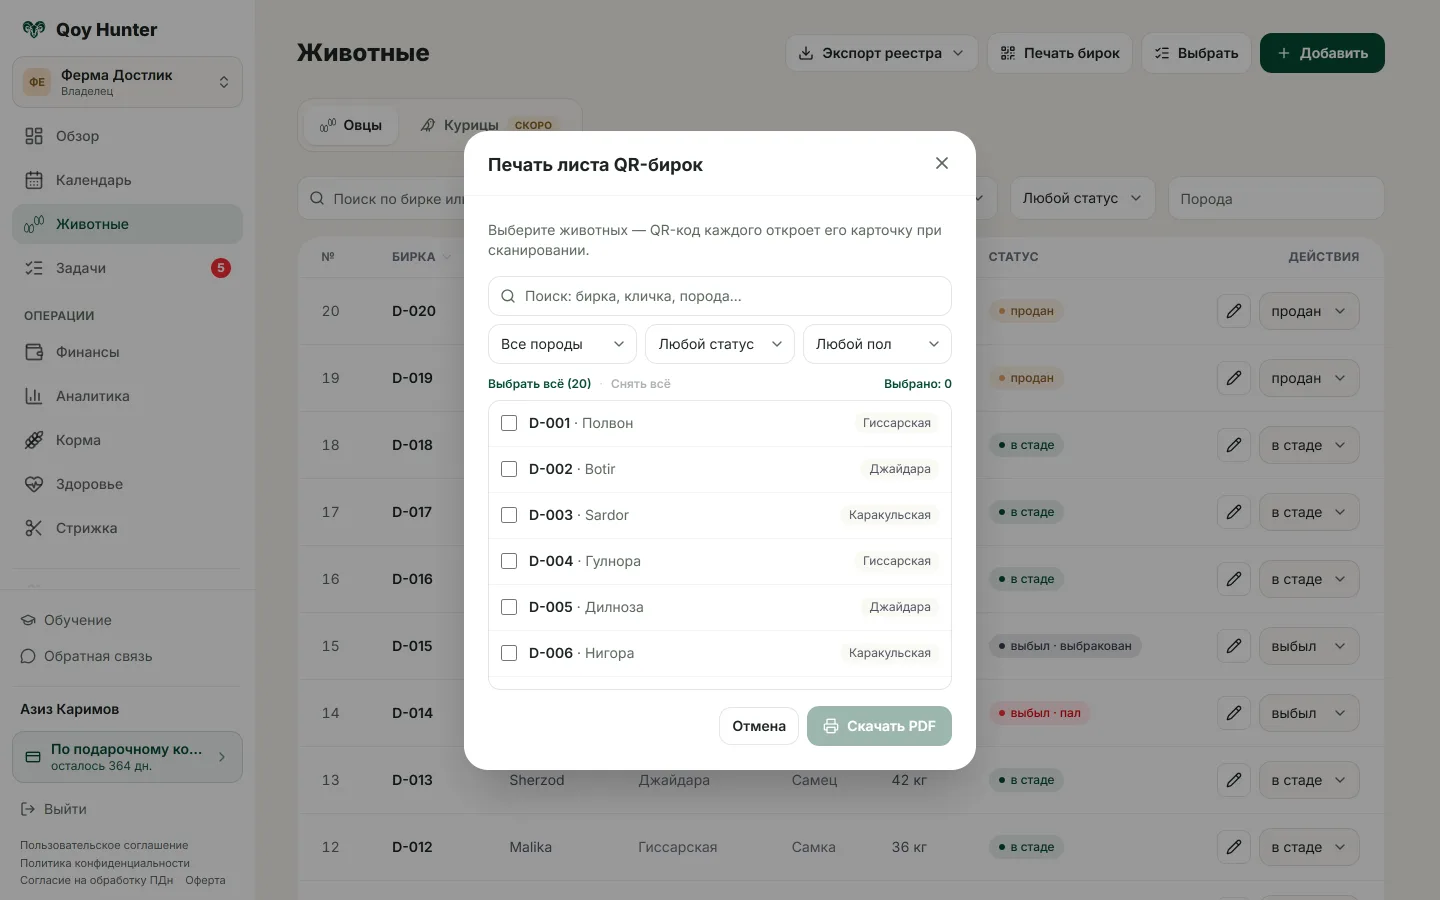Click the Выйти logout icon
The width and height of the screenshot is (1440, 900).
[28, 809]
